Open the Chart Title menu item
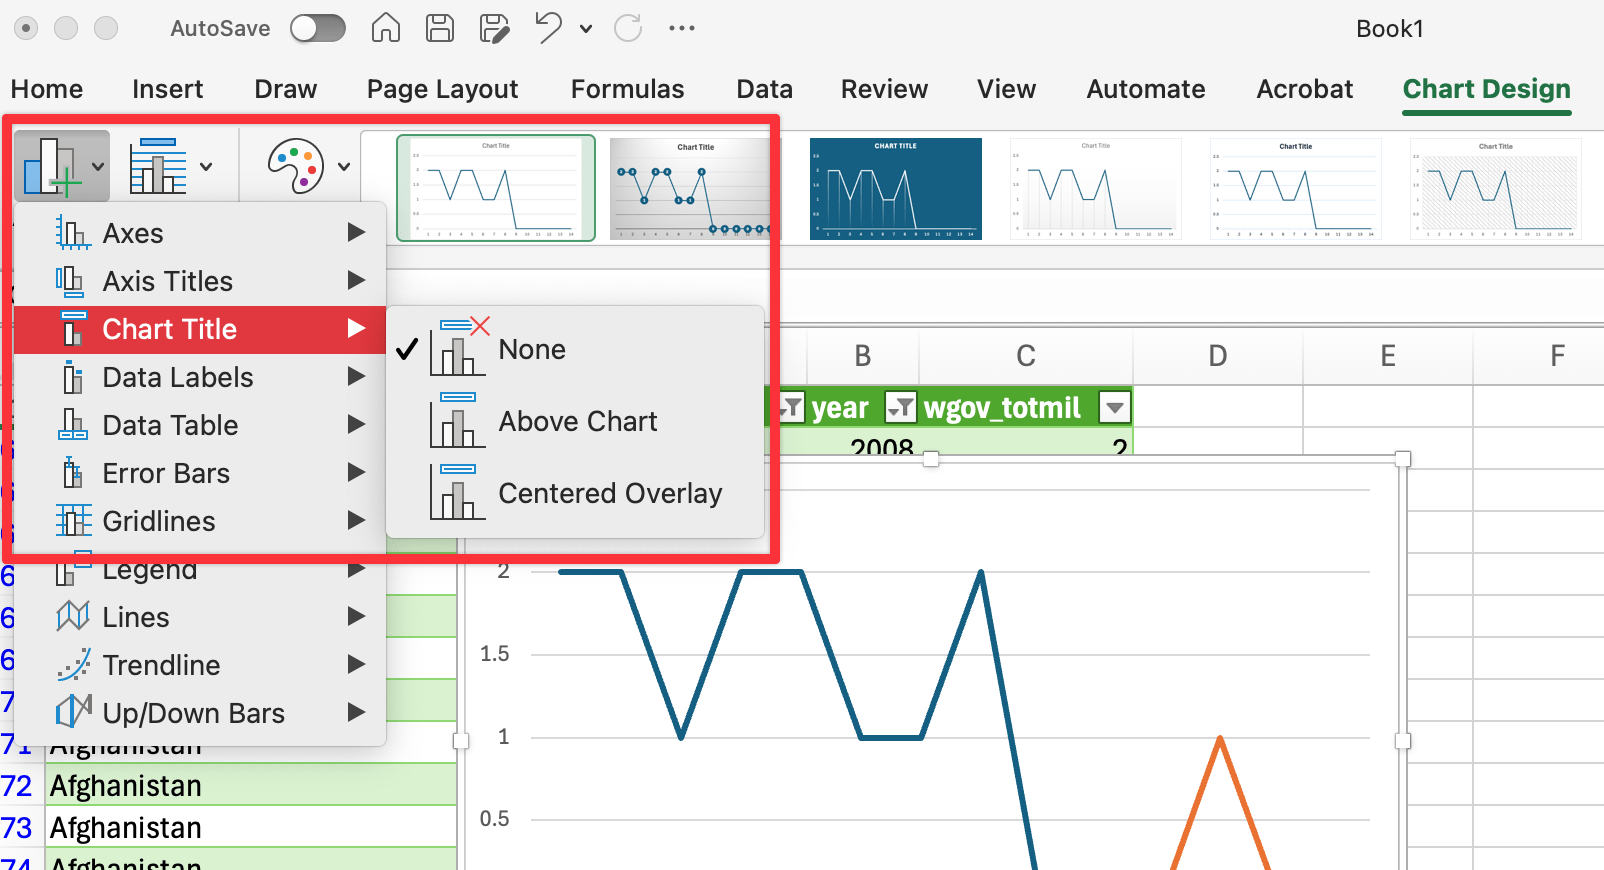1604x870 pixels. [200, 329]
